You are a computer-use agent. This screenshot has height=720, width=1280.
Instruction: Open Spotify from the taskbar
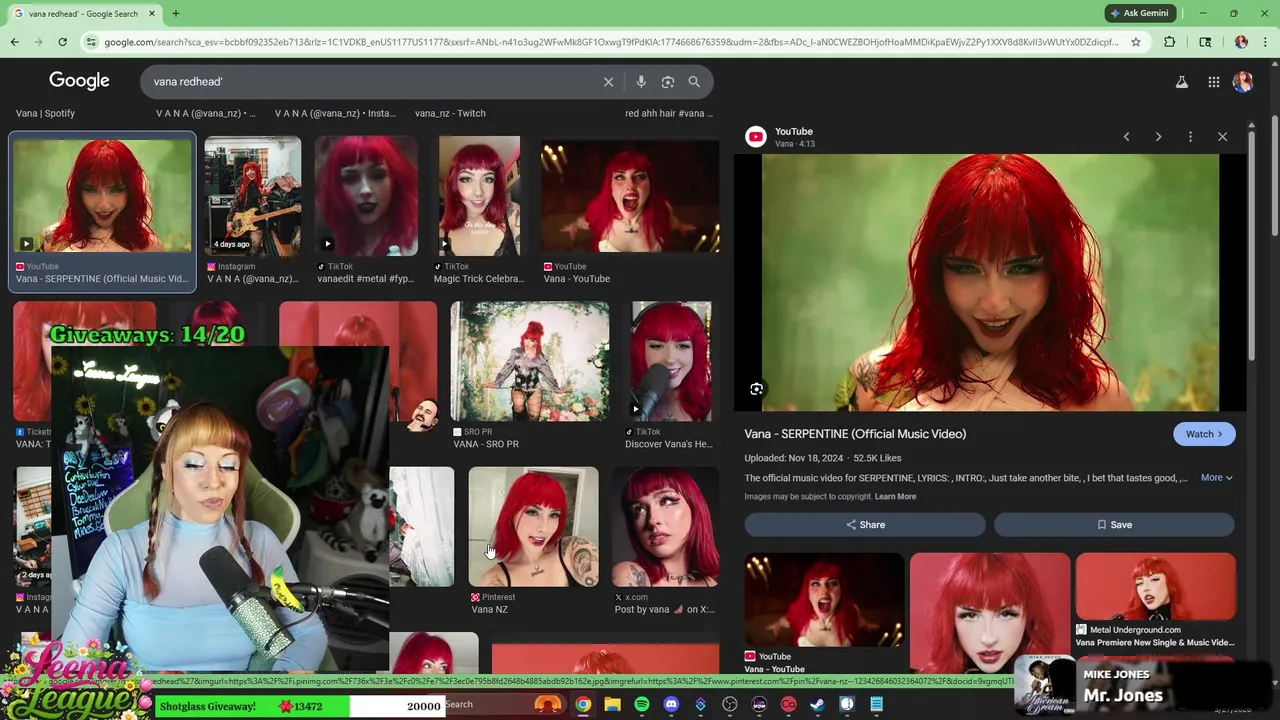pyautogui.click(x=642, y=705)
